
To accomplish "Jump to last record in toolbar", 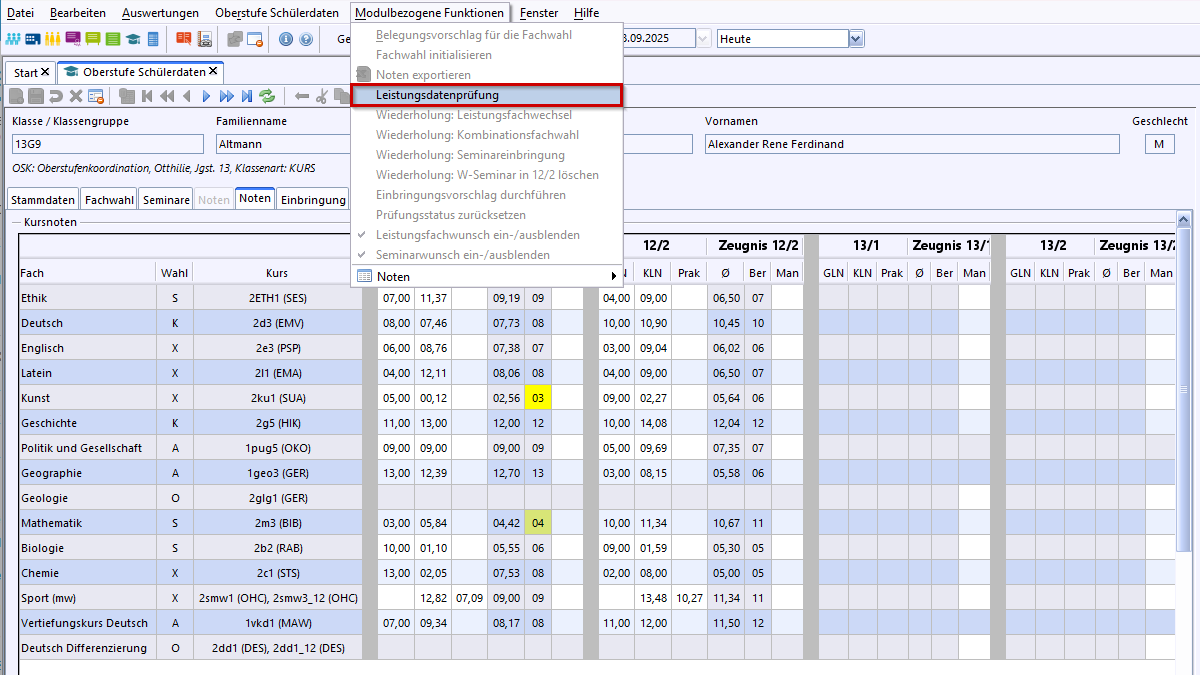I will coord(247,97).
